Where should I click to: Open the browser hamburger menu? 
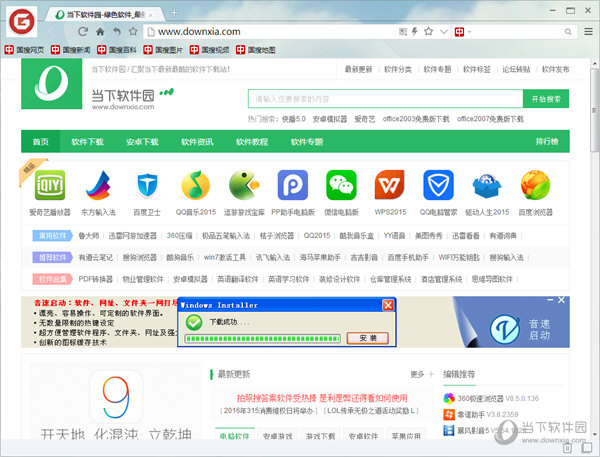pos(589,31)
